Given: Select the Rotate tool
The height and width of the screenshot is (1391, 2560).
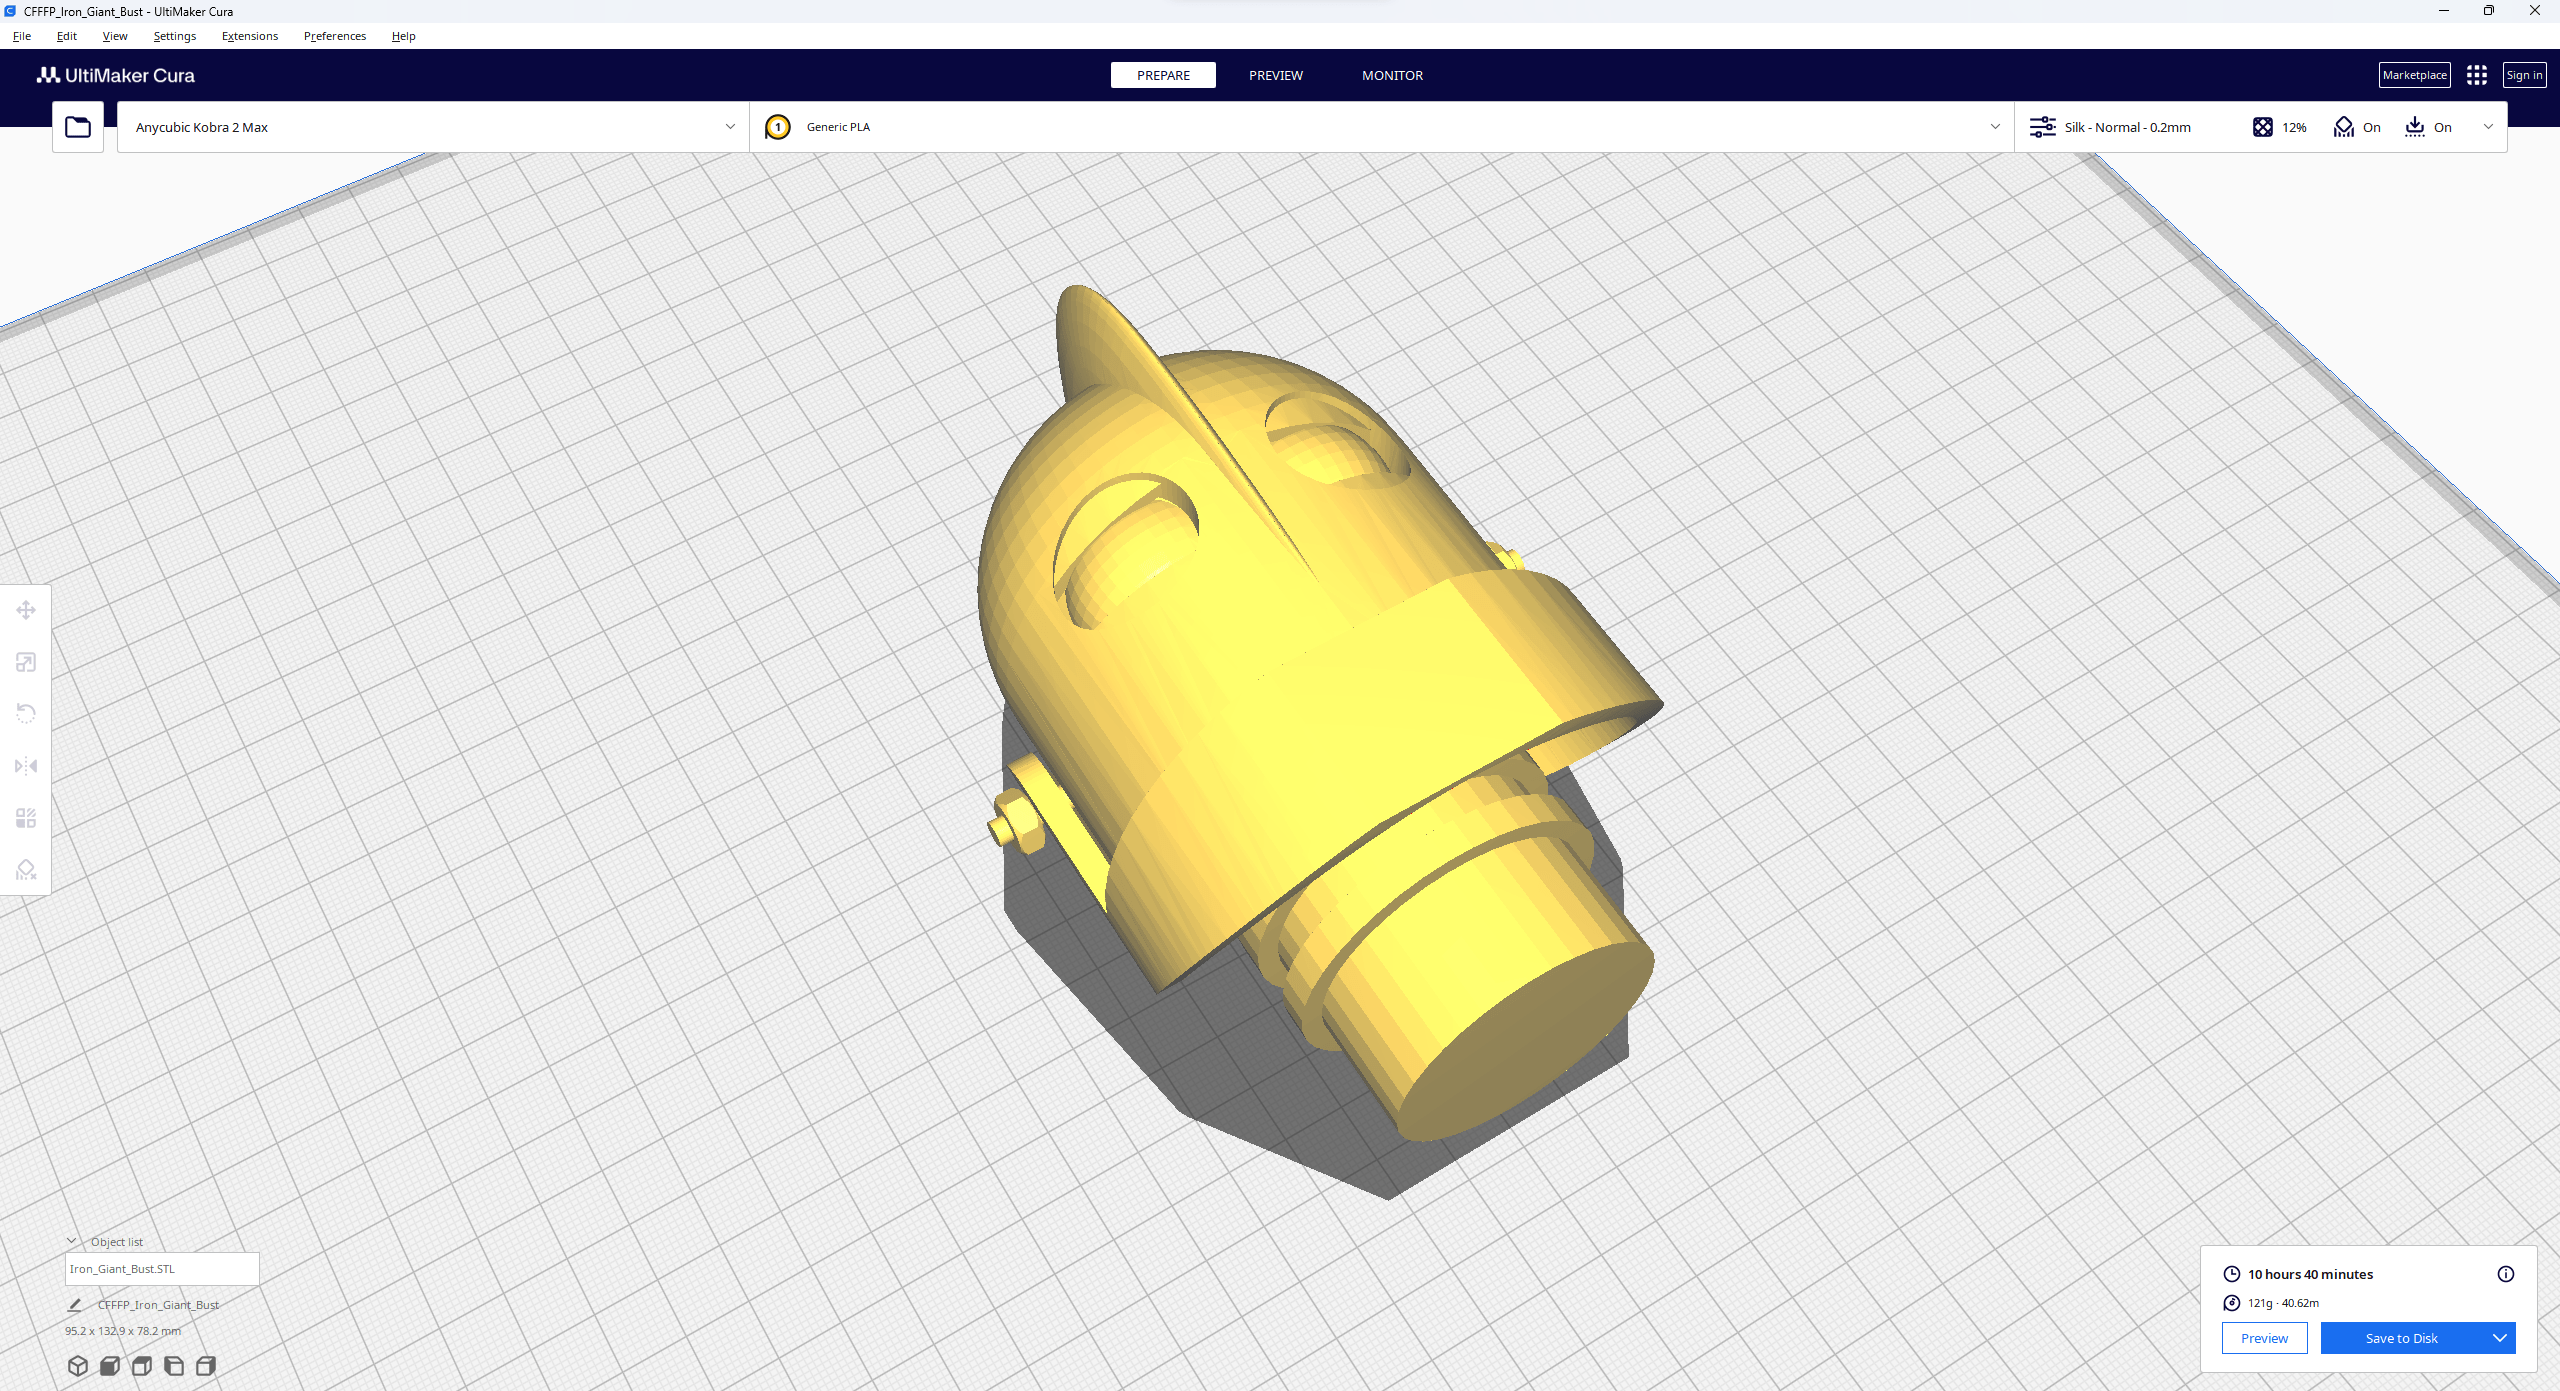Looking at the screenshot, I should click(x=26, y=714).
